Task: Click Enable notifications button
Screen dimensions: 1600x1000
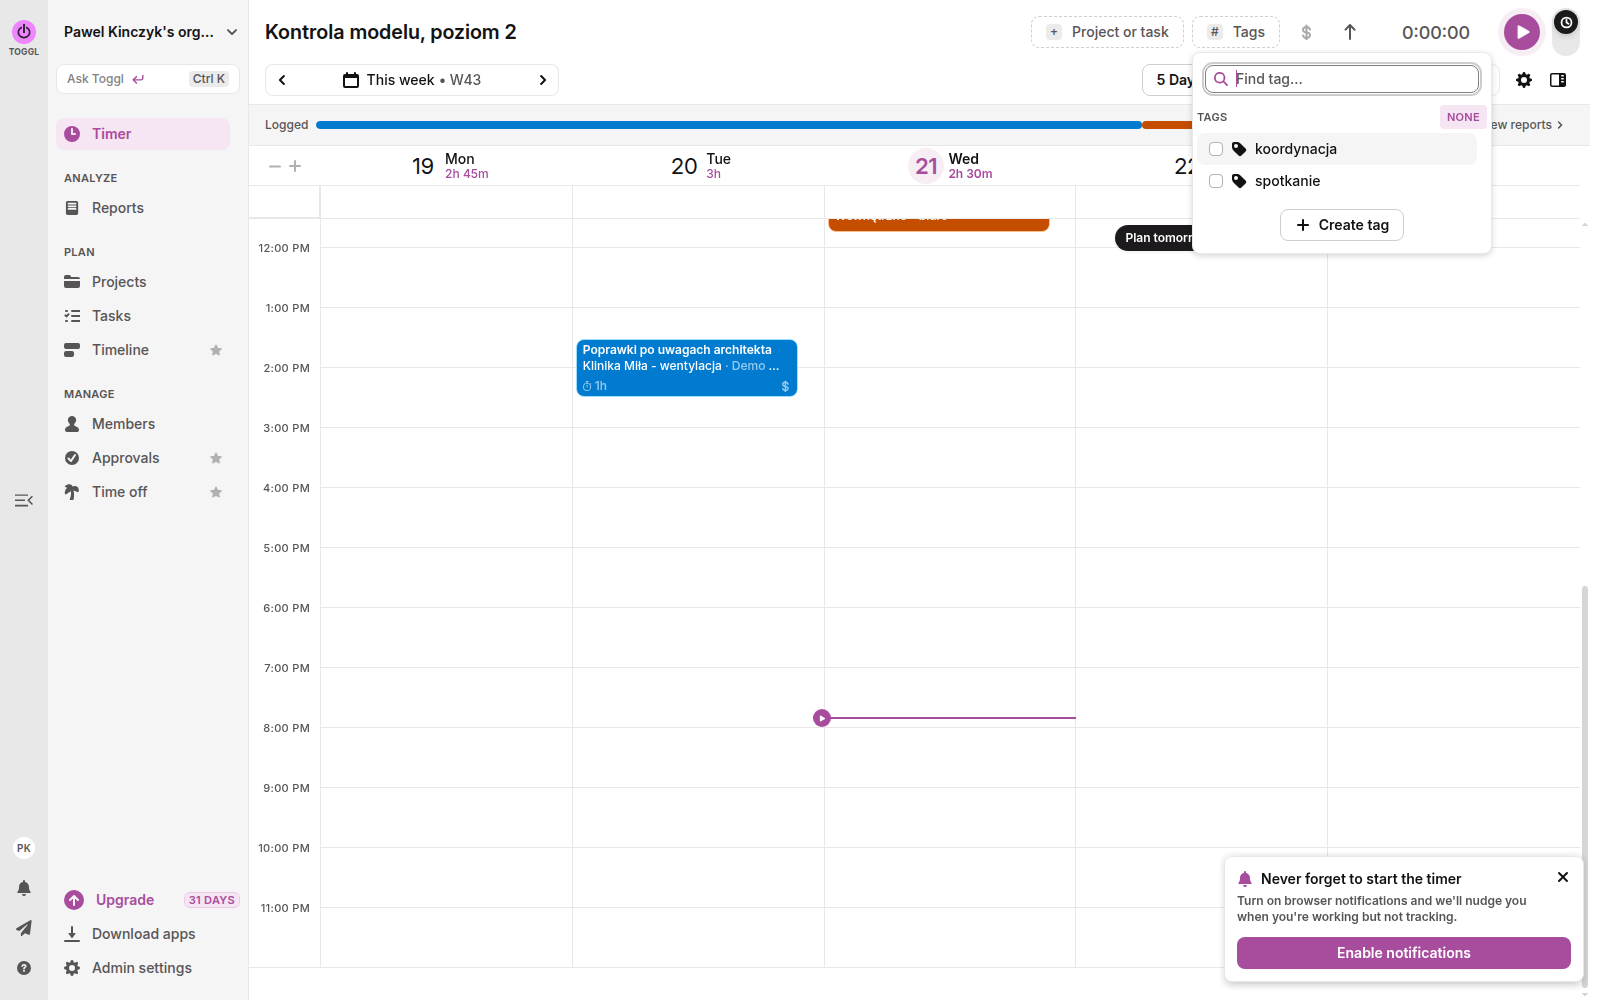Action: 1403,953
